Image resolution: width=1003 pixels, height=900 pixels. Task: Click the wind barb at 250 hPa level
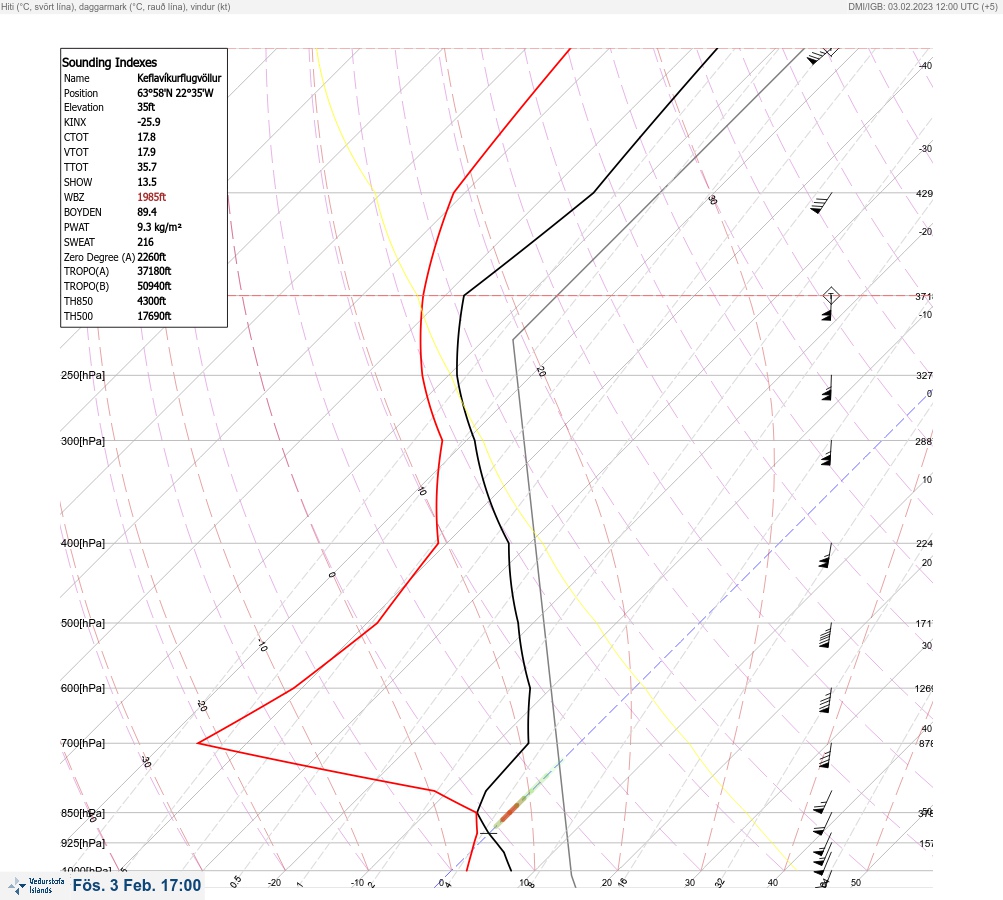[827, 388]
